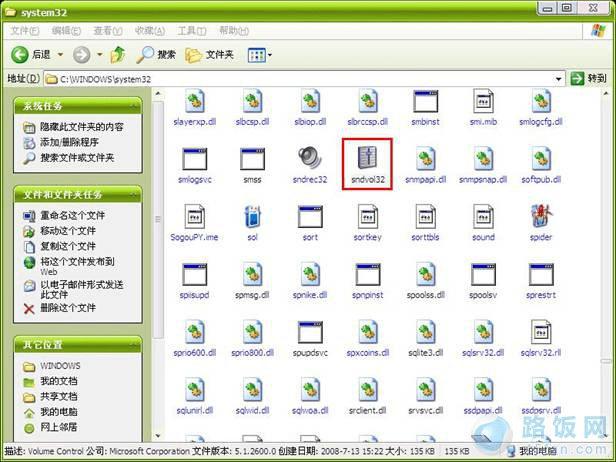Select the spoolsv application icon
The height and width of the screenshot is (462, 616).
coord(483,274)
